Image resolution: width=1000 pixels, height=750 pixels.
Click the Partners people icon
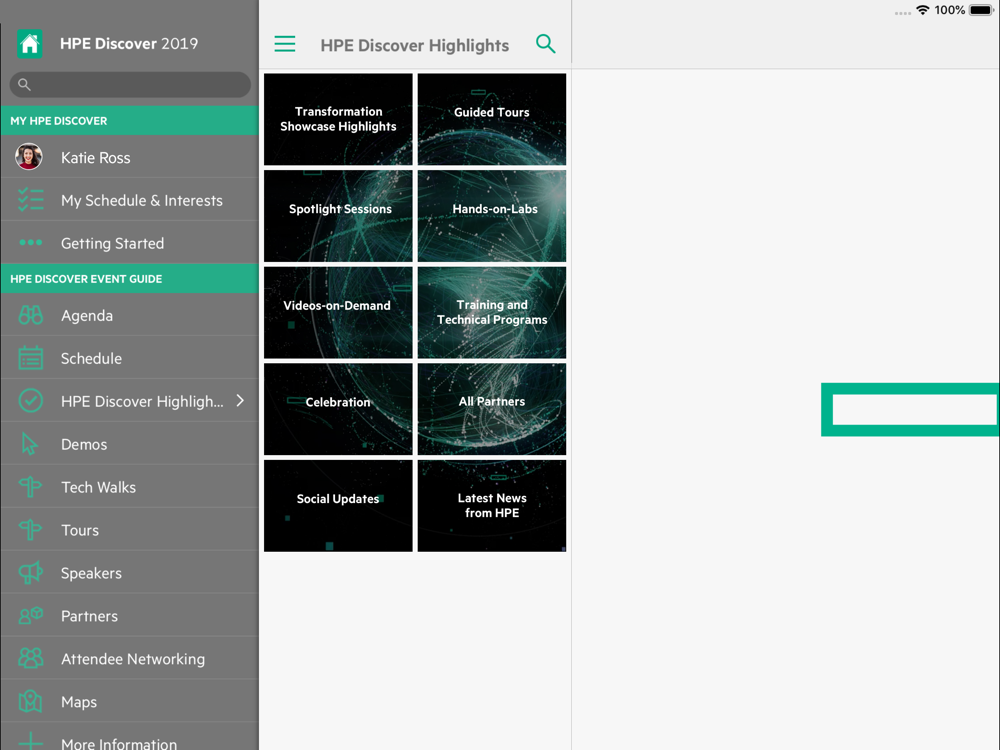[x=31, y=615]
